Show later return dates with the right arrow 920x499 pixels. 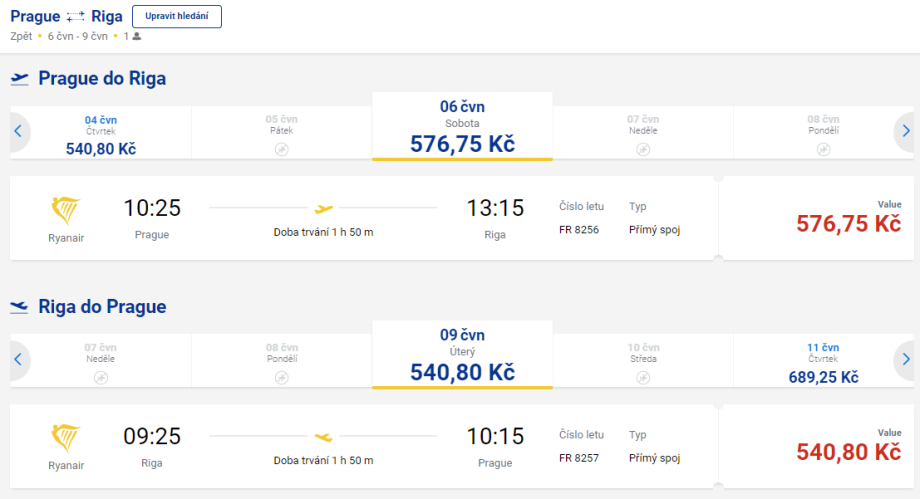click(x=905, y=359)
